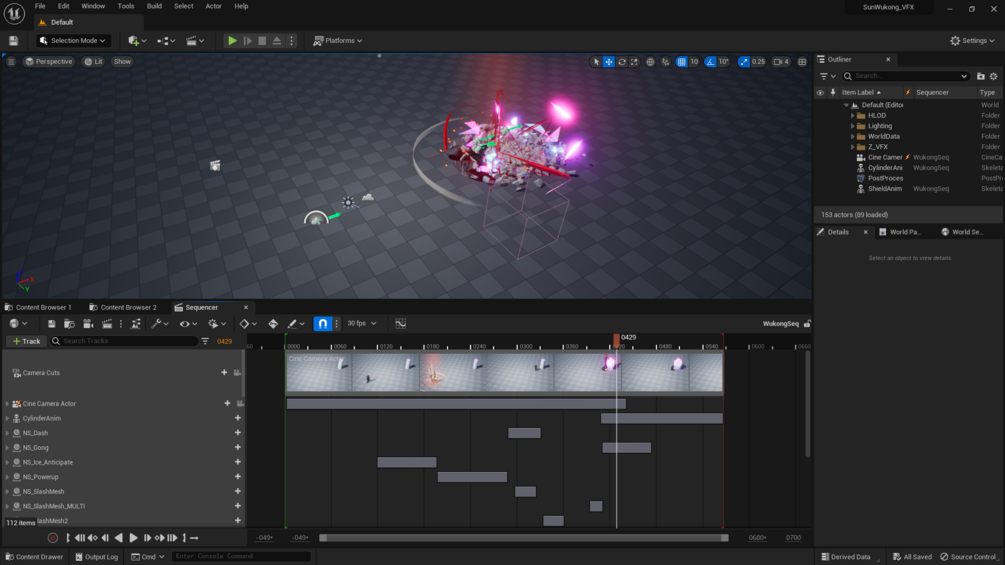Open viewport layout switcher icon

tap(802, 62)
